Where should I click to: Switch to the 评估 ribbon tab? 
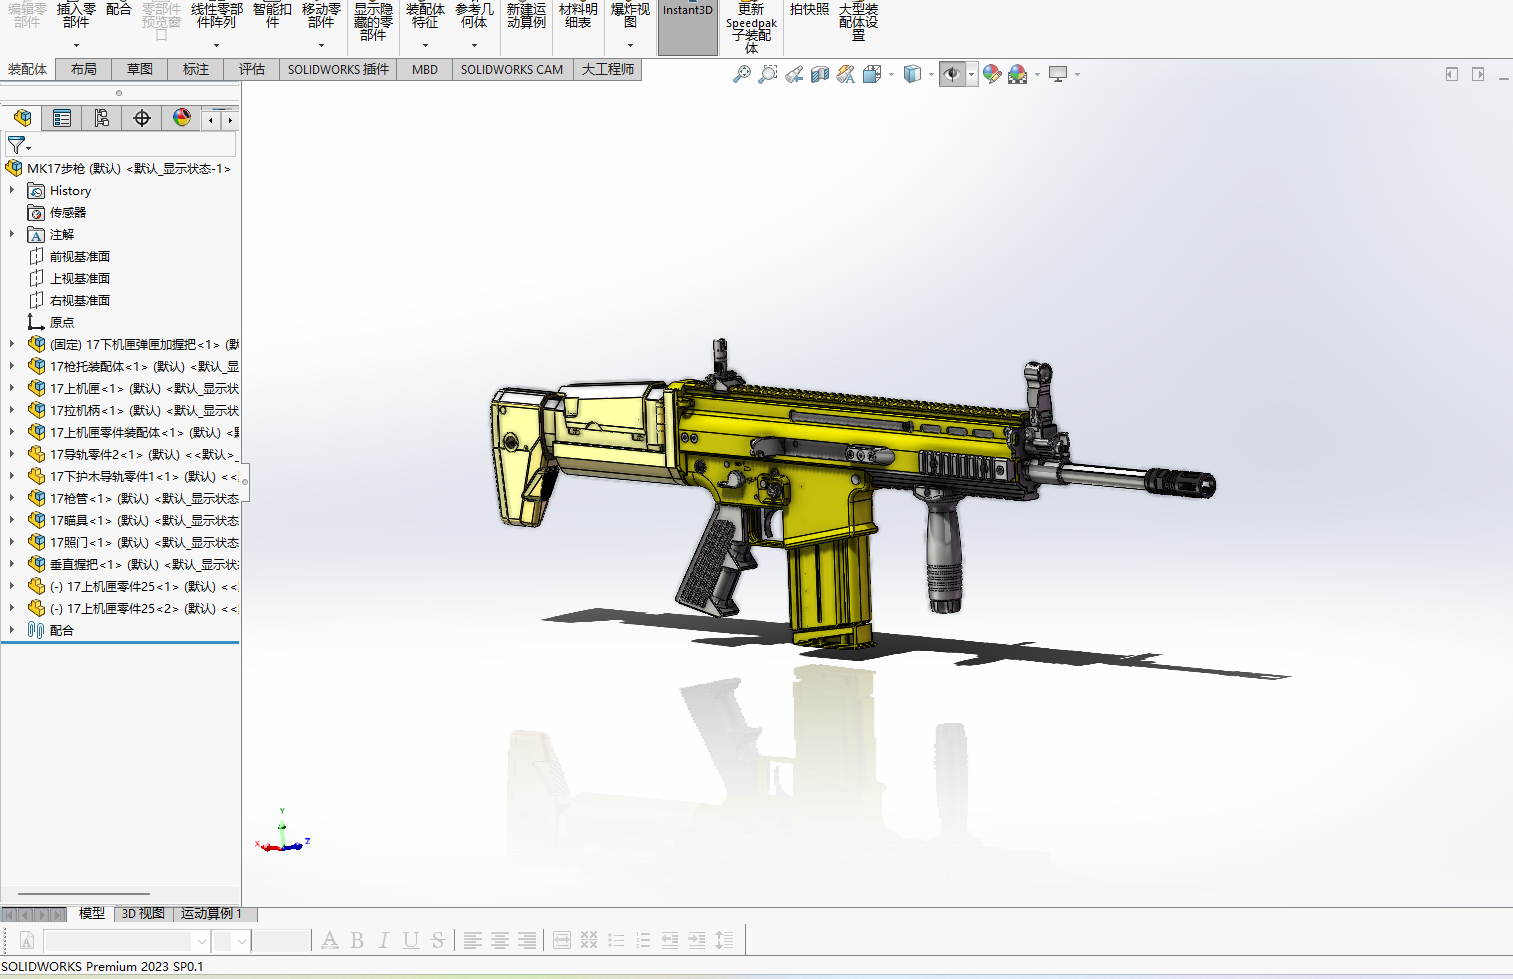[252, 69]
